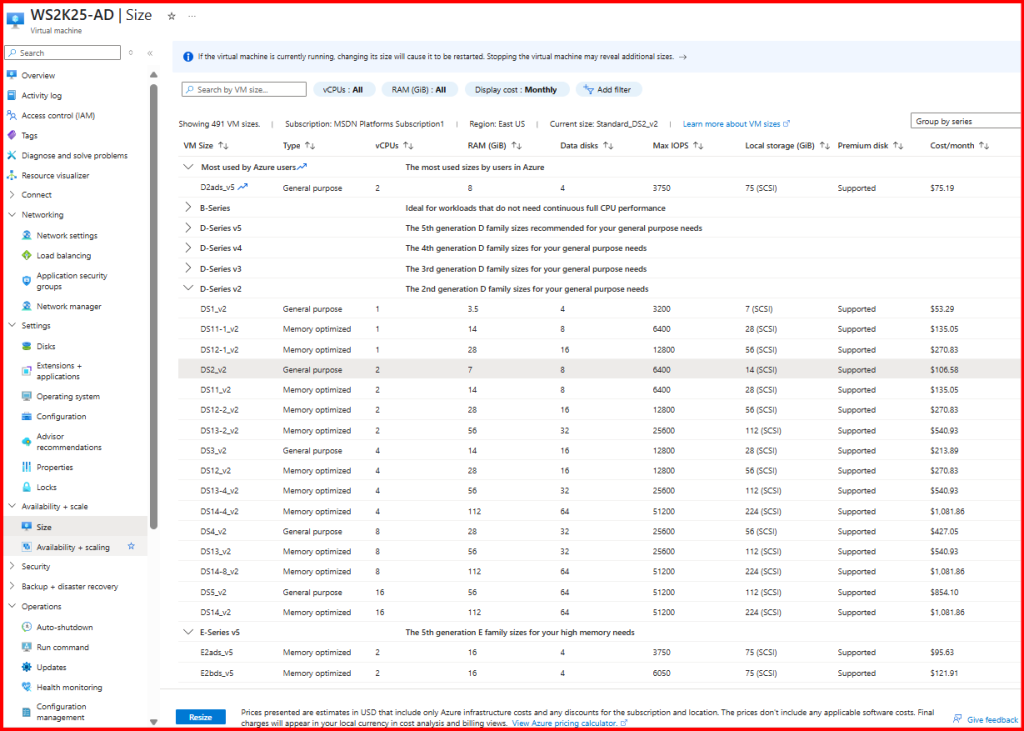The image size is (1024, 731).
Task: Open the Group by series dropdown
Action: pyautogui.click(x=966, y=121)
